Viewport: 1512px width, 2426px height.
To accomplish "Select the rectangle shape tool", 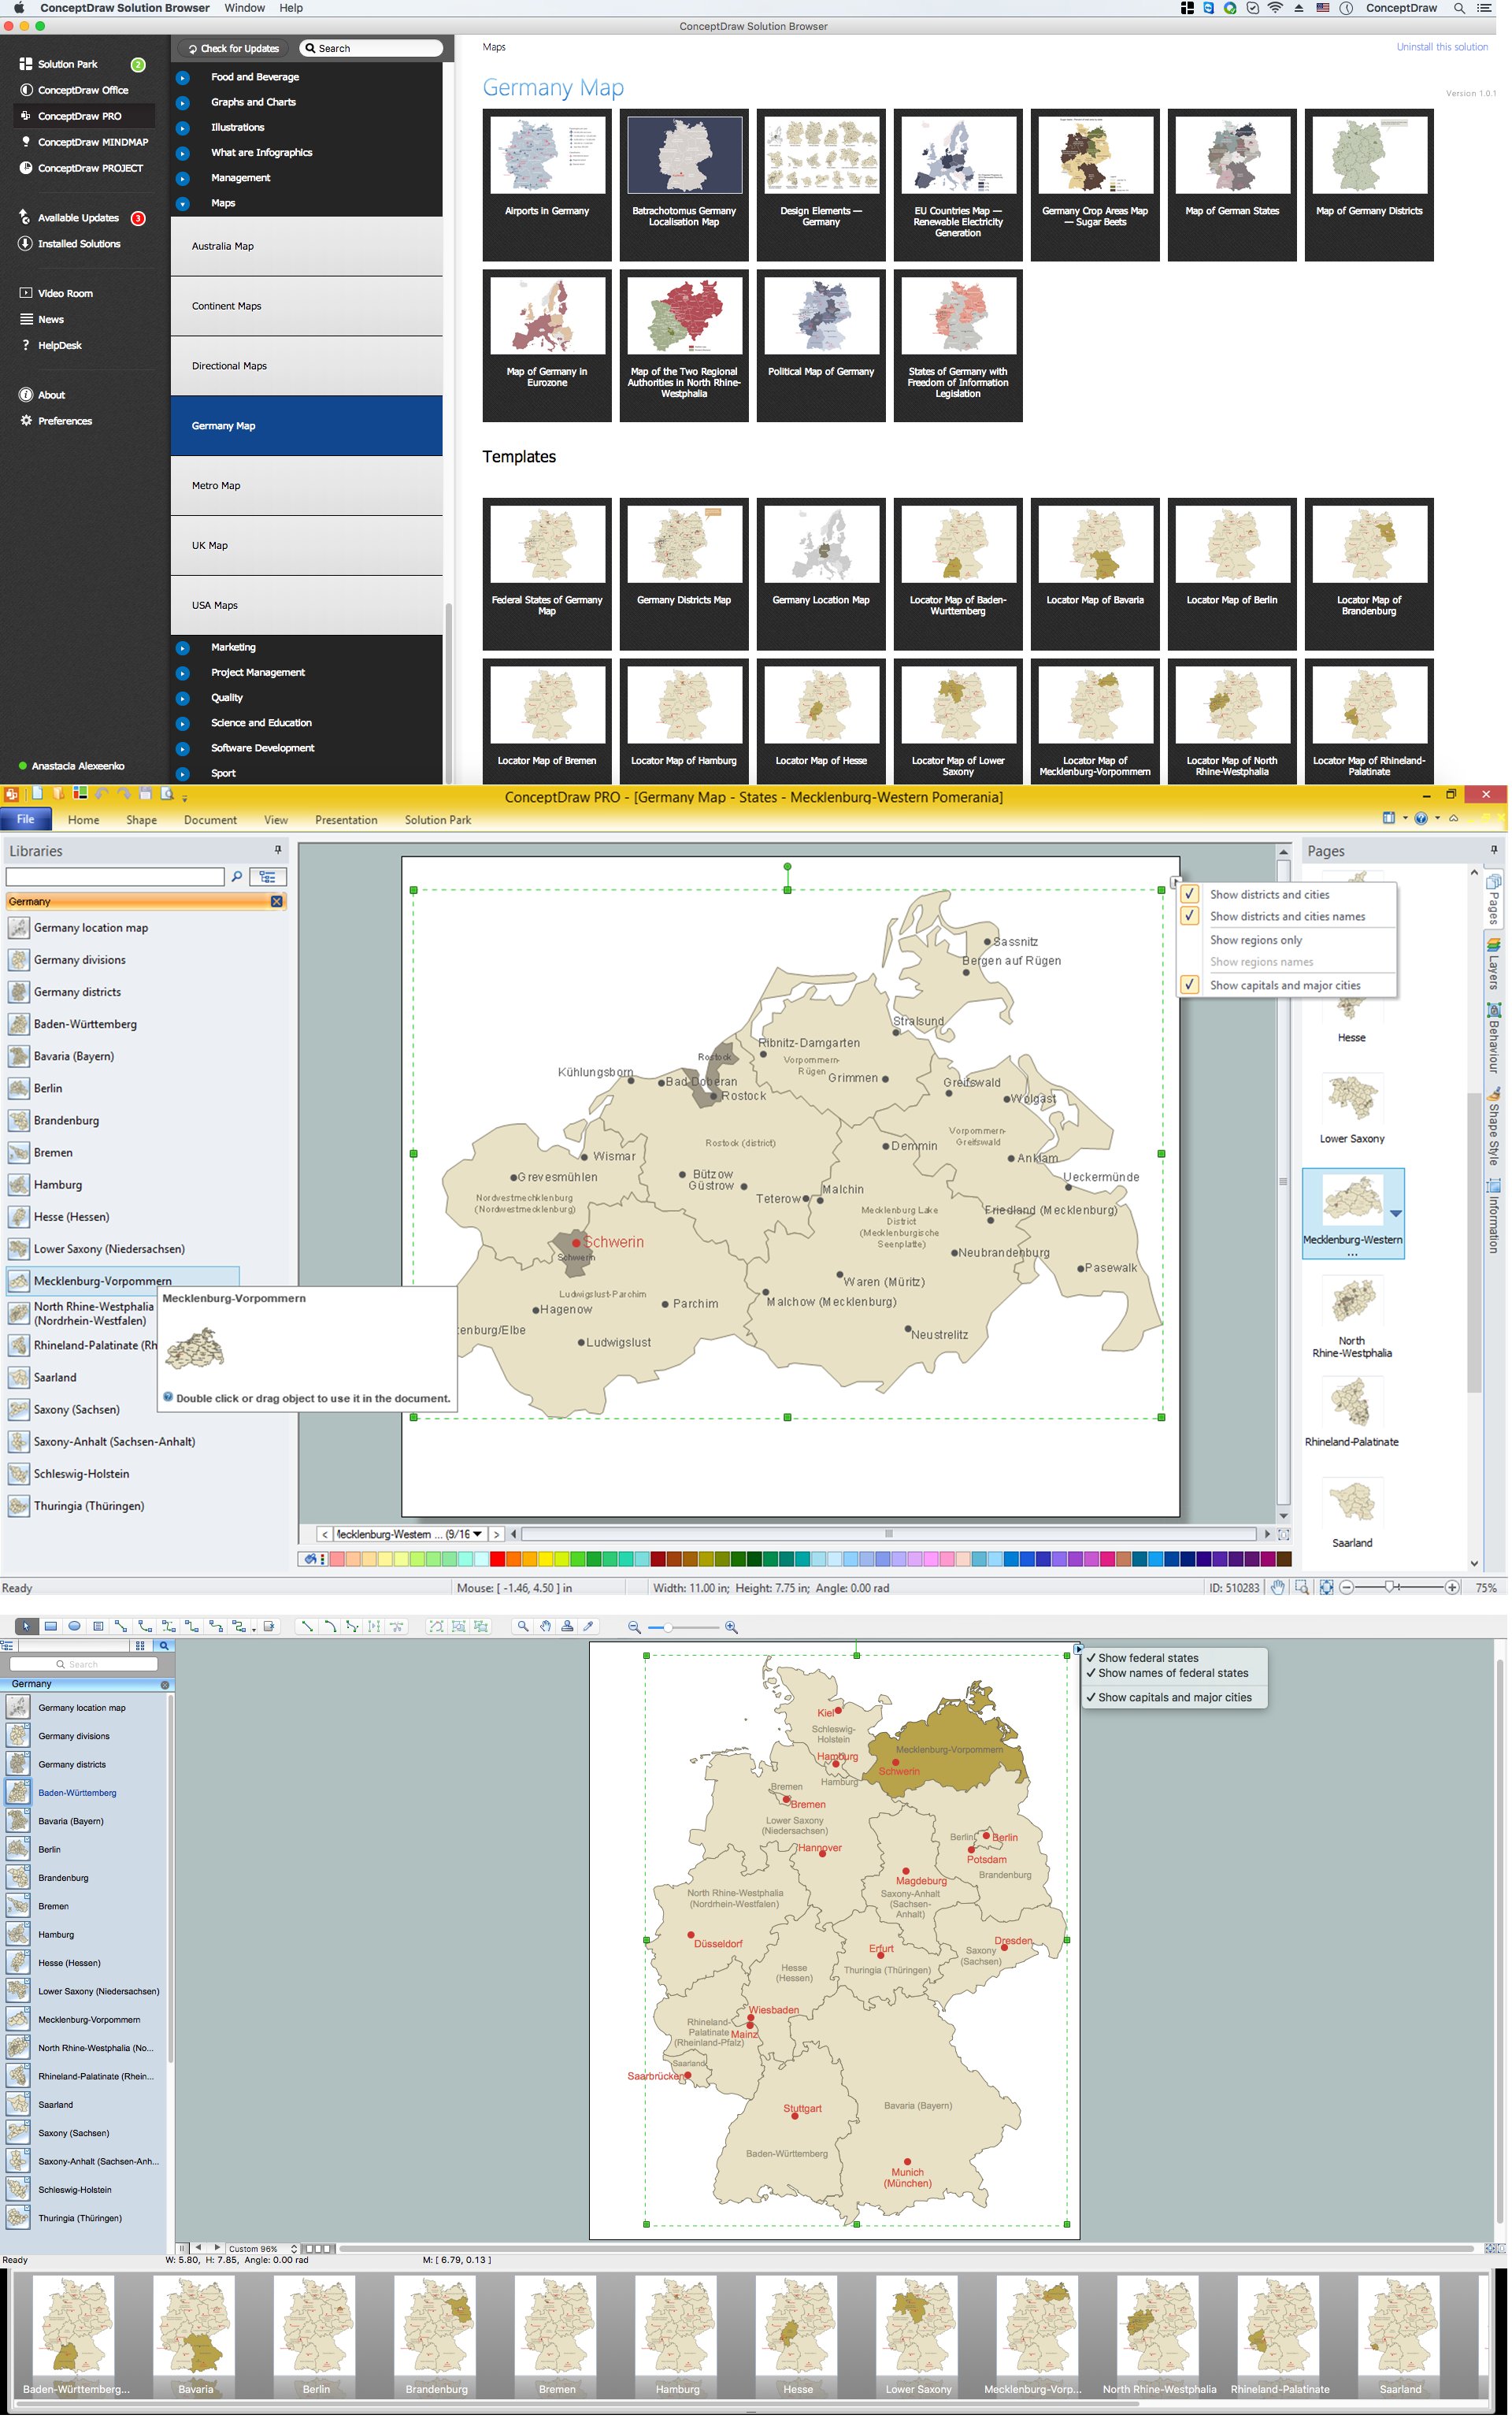I will coord(51,1626).
